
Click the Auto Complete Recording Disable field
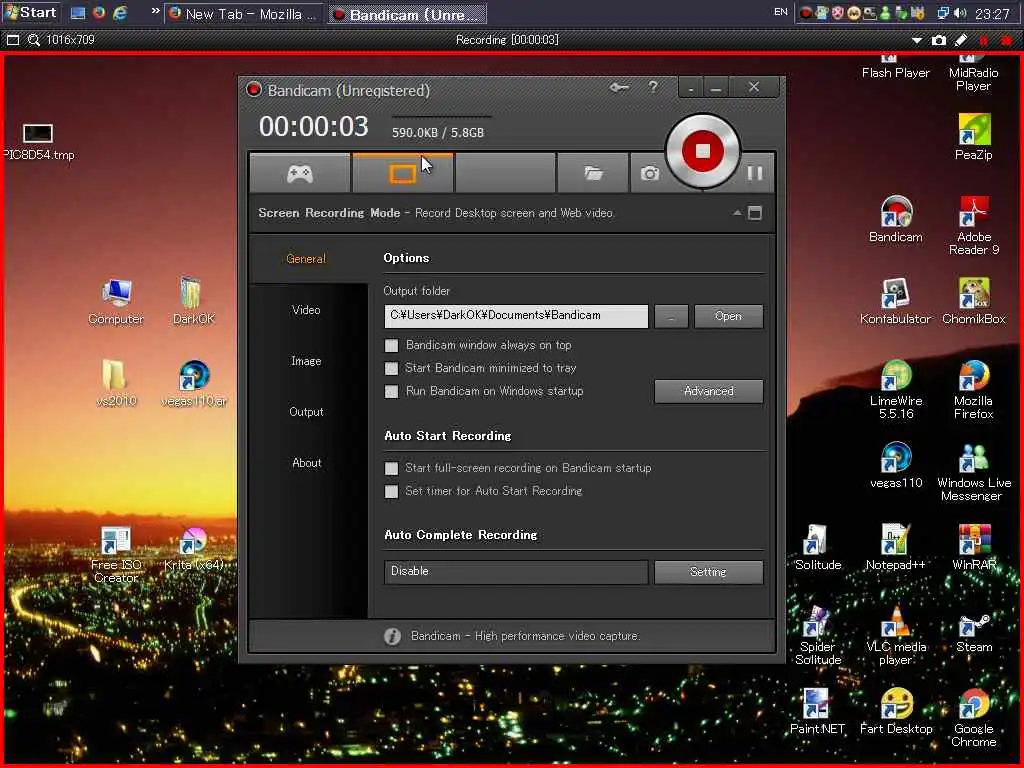516,571
